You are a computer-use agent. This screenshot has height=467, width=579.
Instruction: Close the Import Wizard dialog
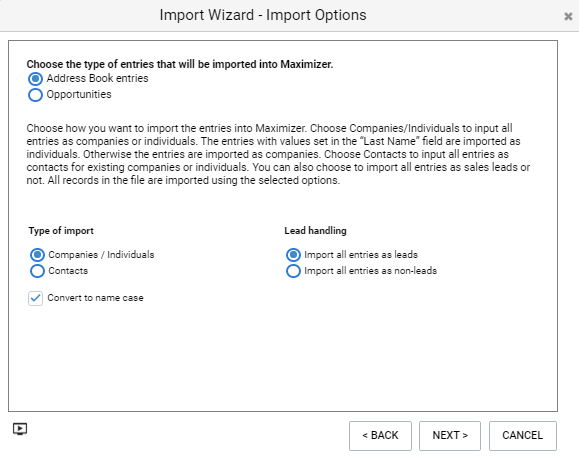coord(568,16)
